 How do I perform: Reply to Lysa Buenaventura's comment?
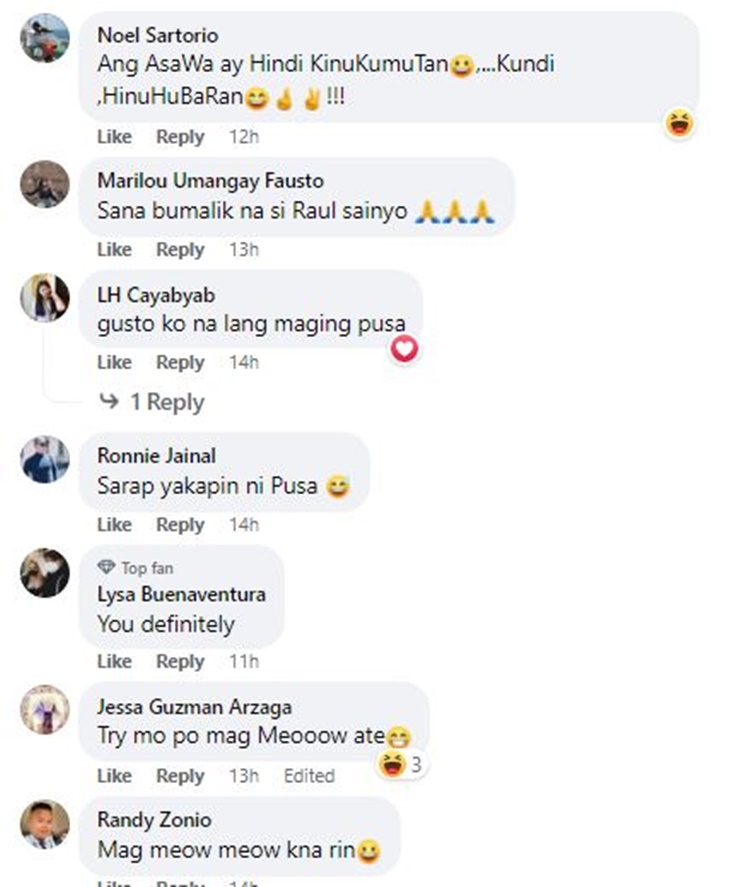point(180,661)
